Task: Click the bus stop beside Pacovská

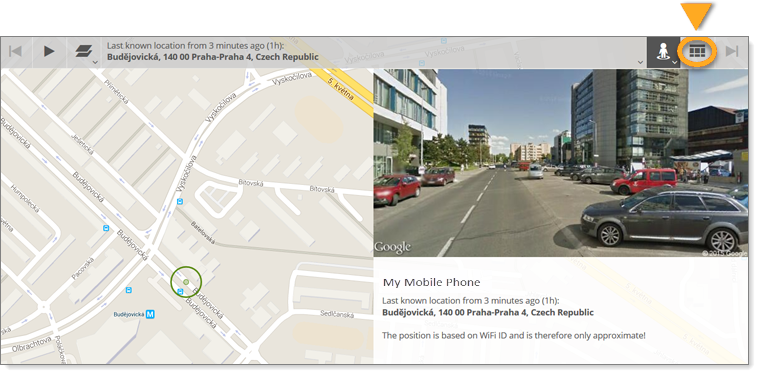Action: click(x=128, y=290)
